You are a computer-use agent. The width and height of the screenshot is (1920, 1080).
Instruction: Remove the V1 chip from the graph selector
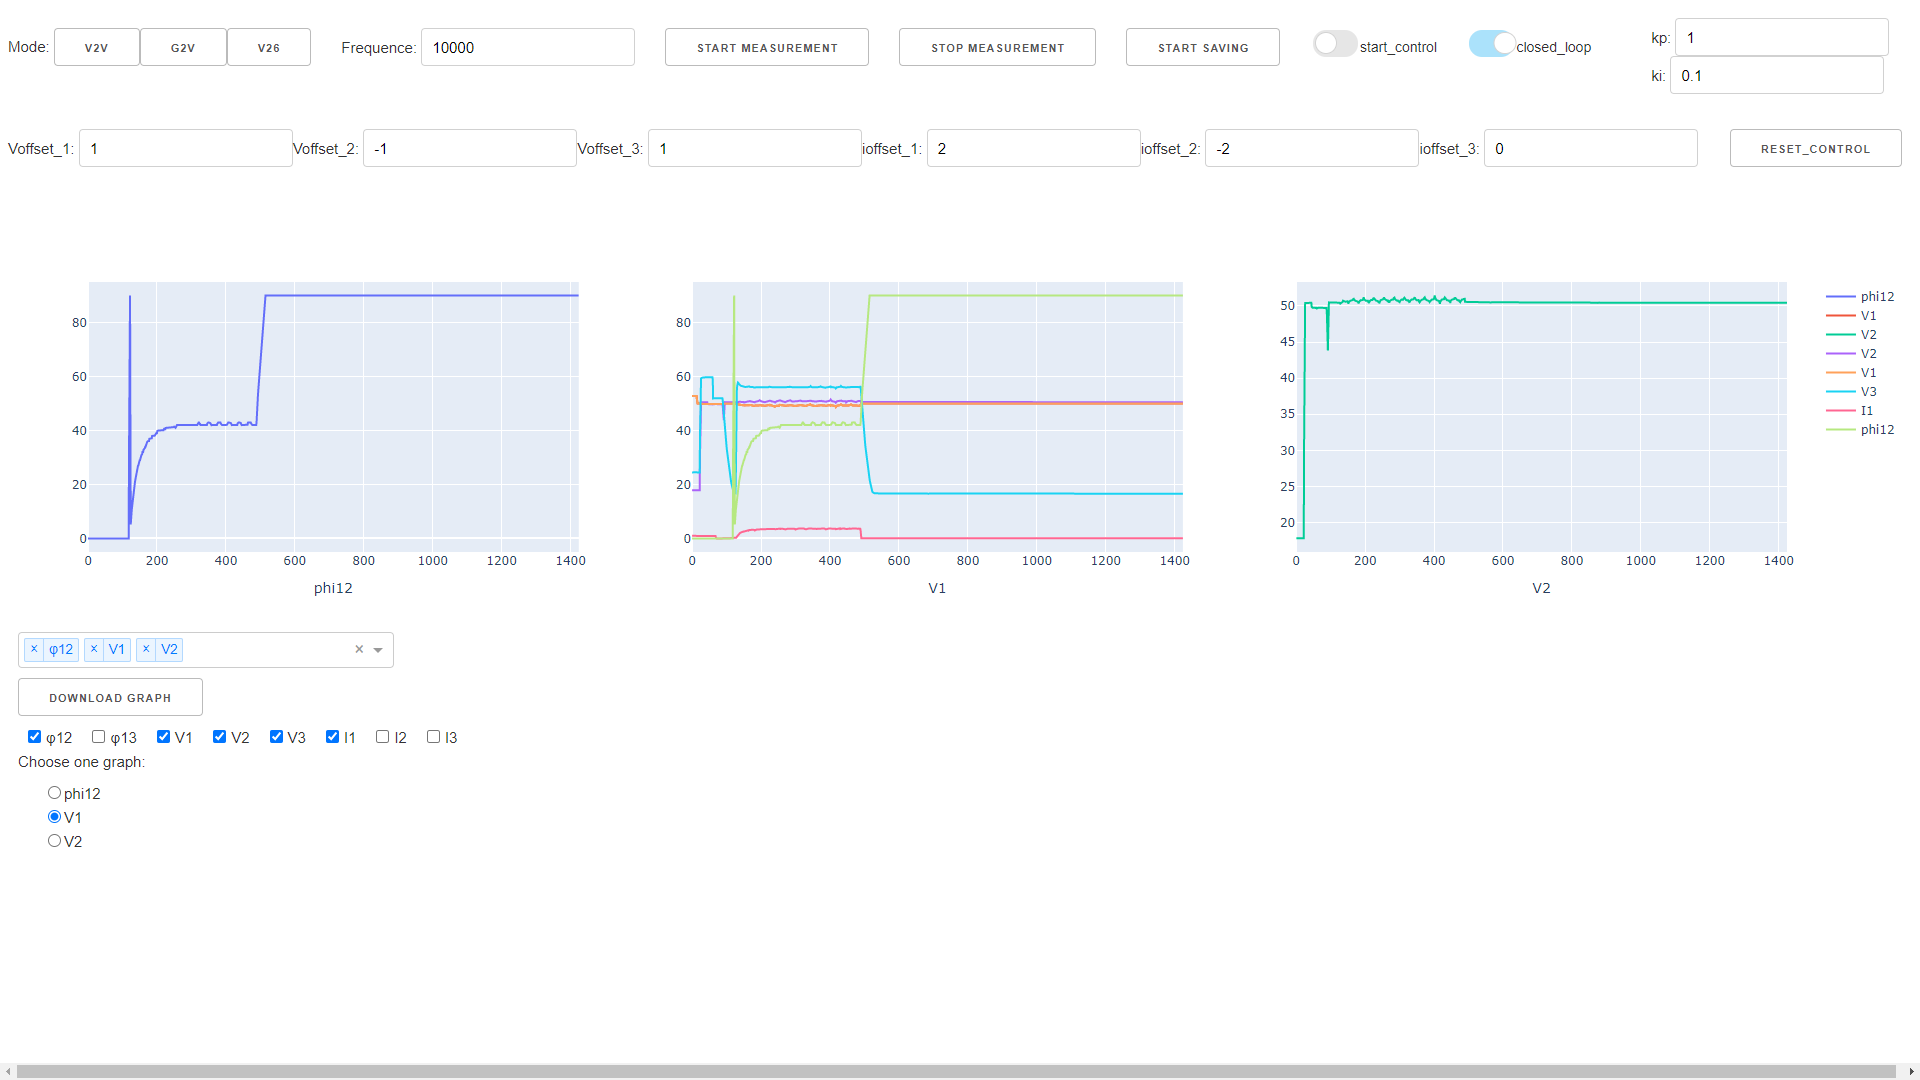(x=94, y=649)
